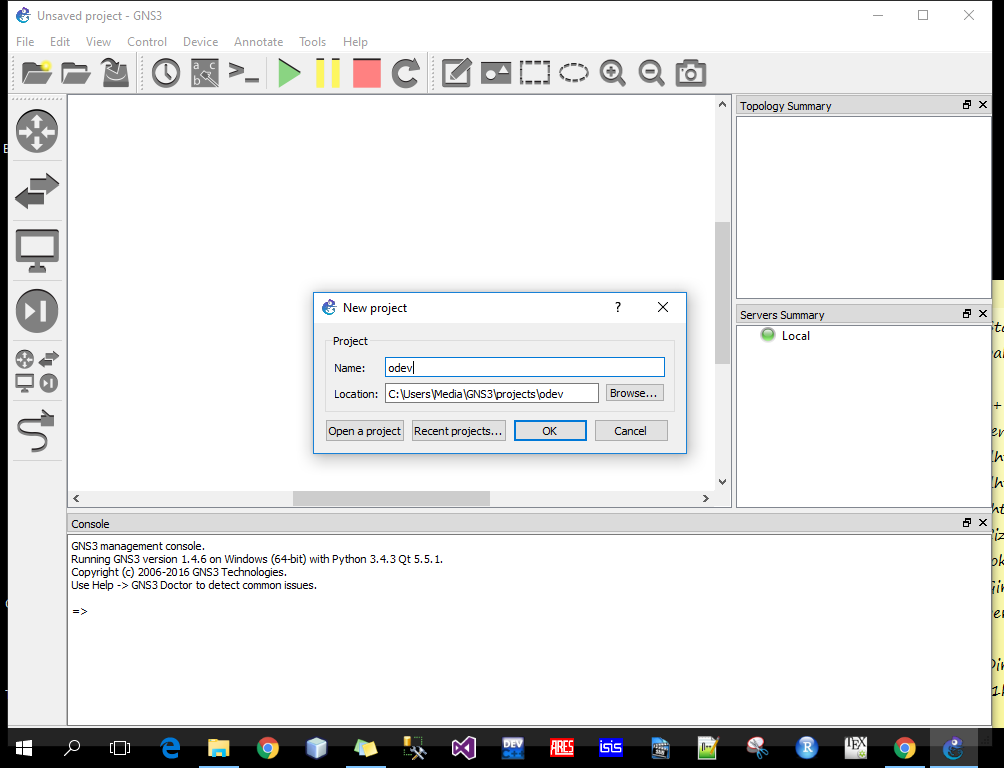Screen dimensions: 1004x768
Task: Open the File menu
Action: (x=25, y=42)
